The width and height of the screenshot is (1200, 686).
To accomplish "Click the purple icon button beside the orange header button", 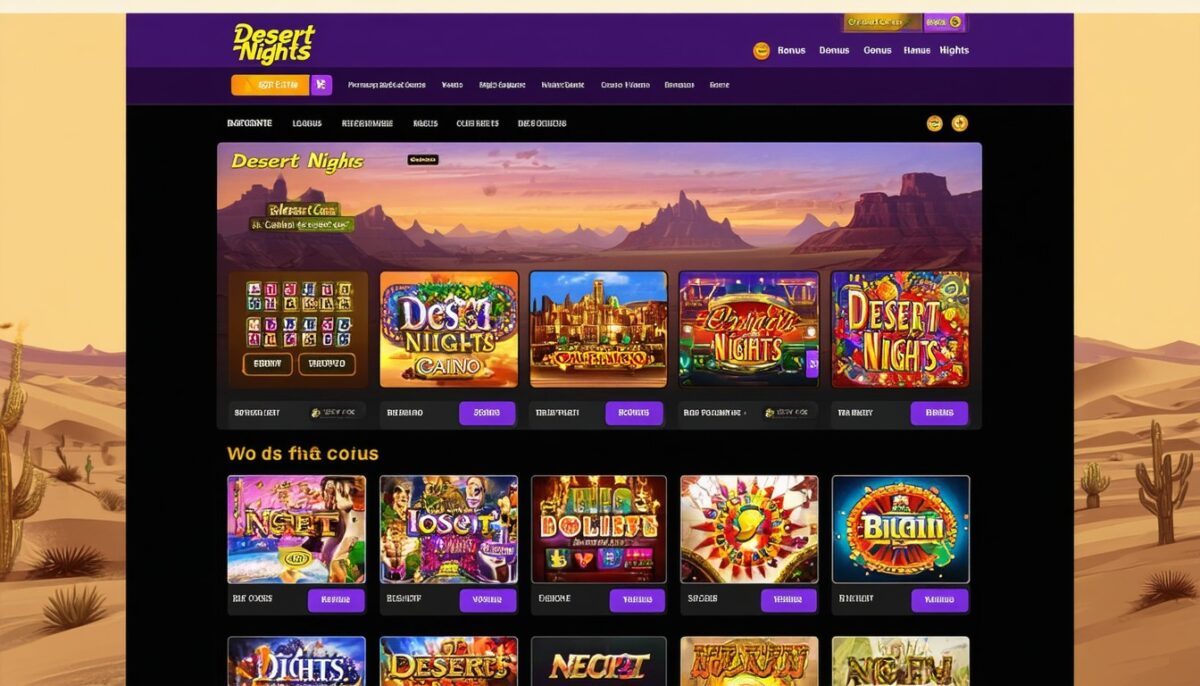I will (321, 85).
